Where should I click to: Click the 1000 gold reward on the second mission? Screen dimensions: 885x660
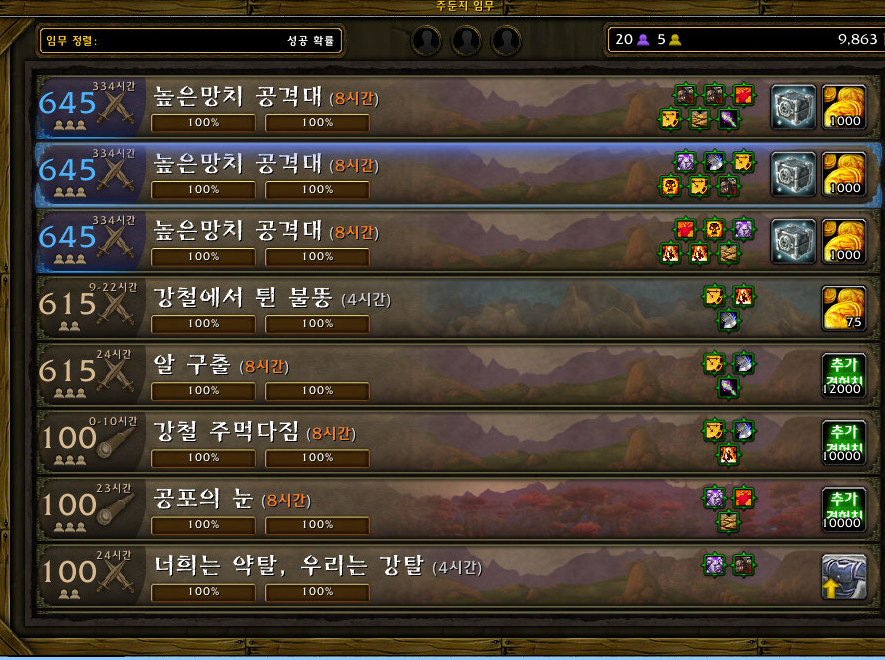point(844,174)
